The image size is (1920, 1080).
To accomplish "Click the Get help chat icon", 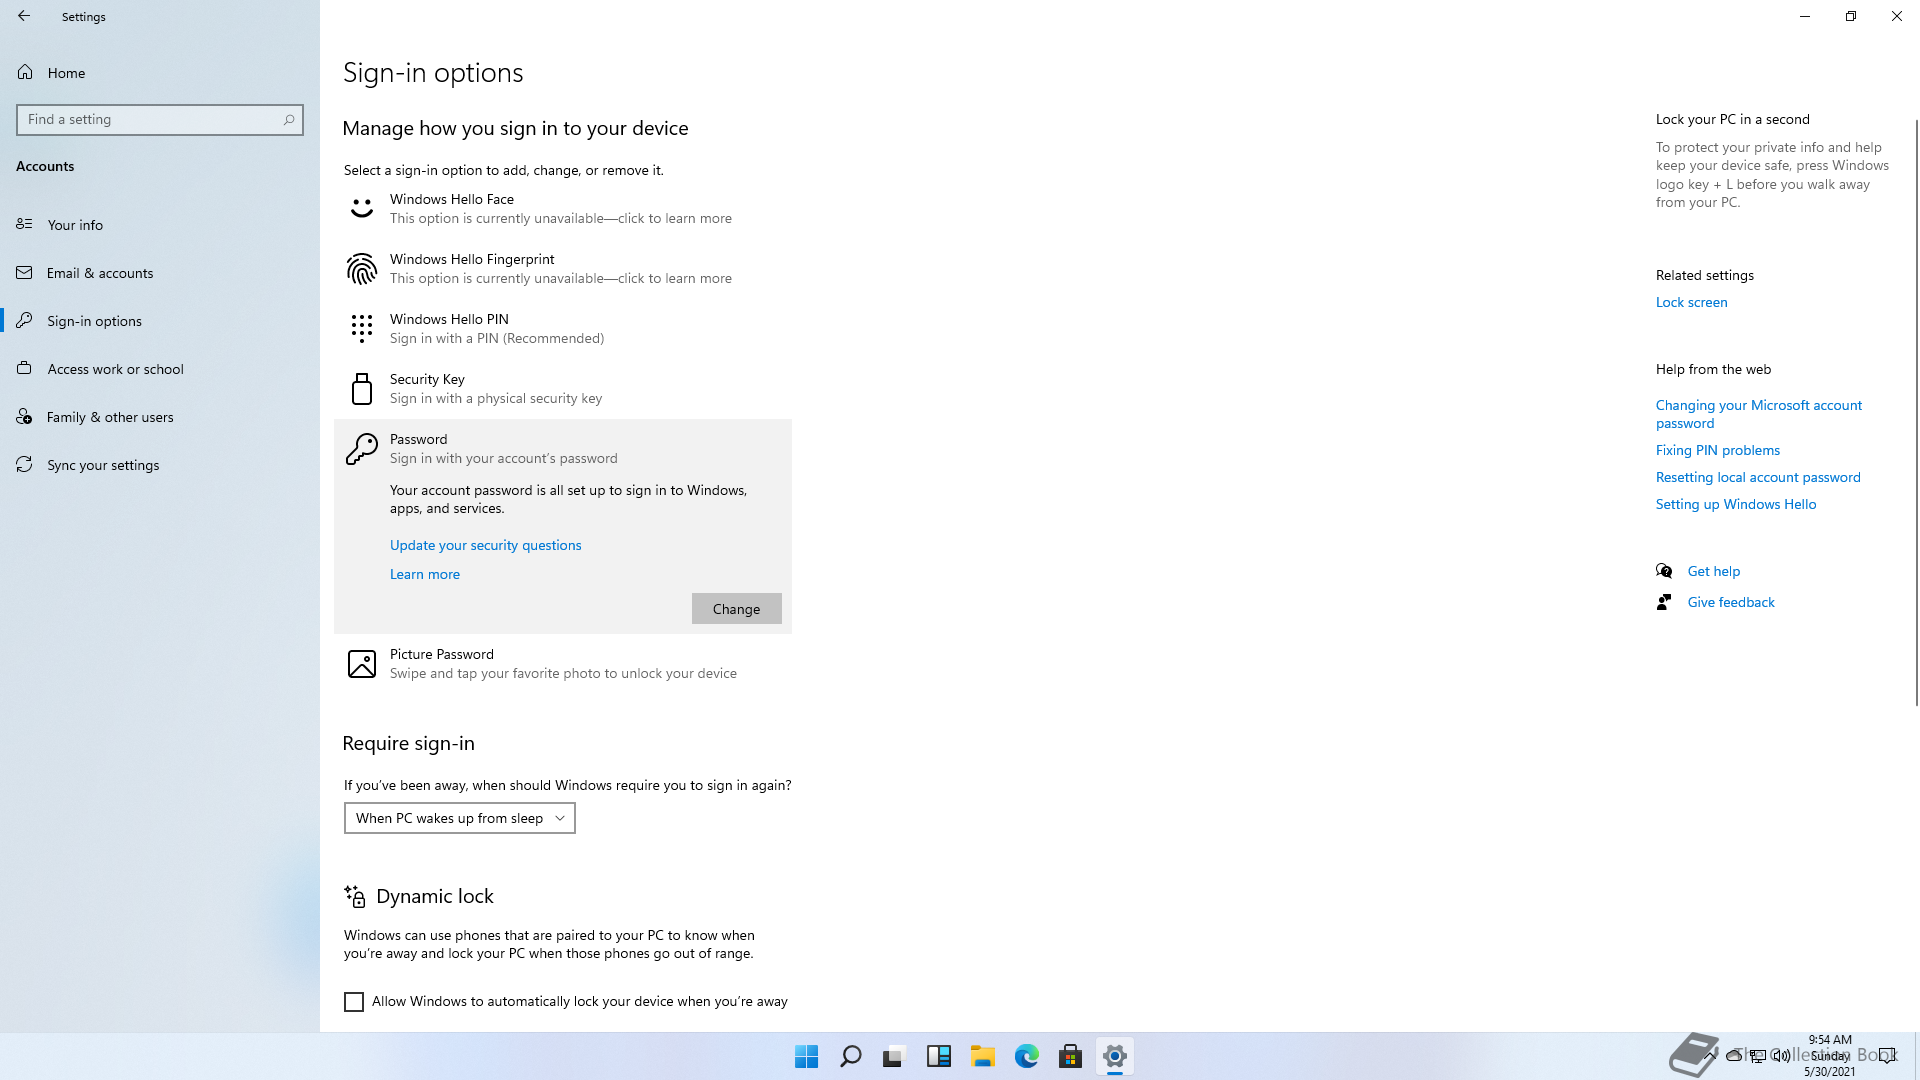I will click(x=1664, y=571).
